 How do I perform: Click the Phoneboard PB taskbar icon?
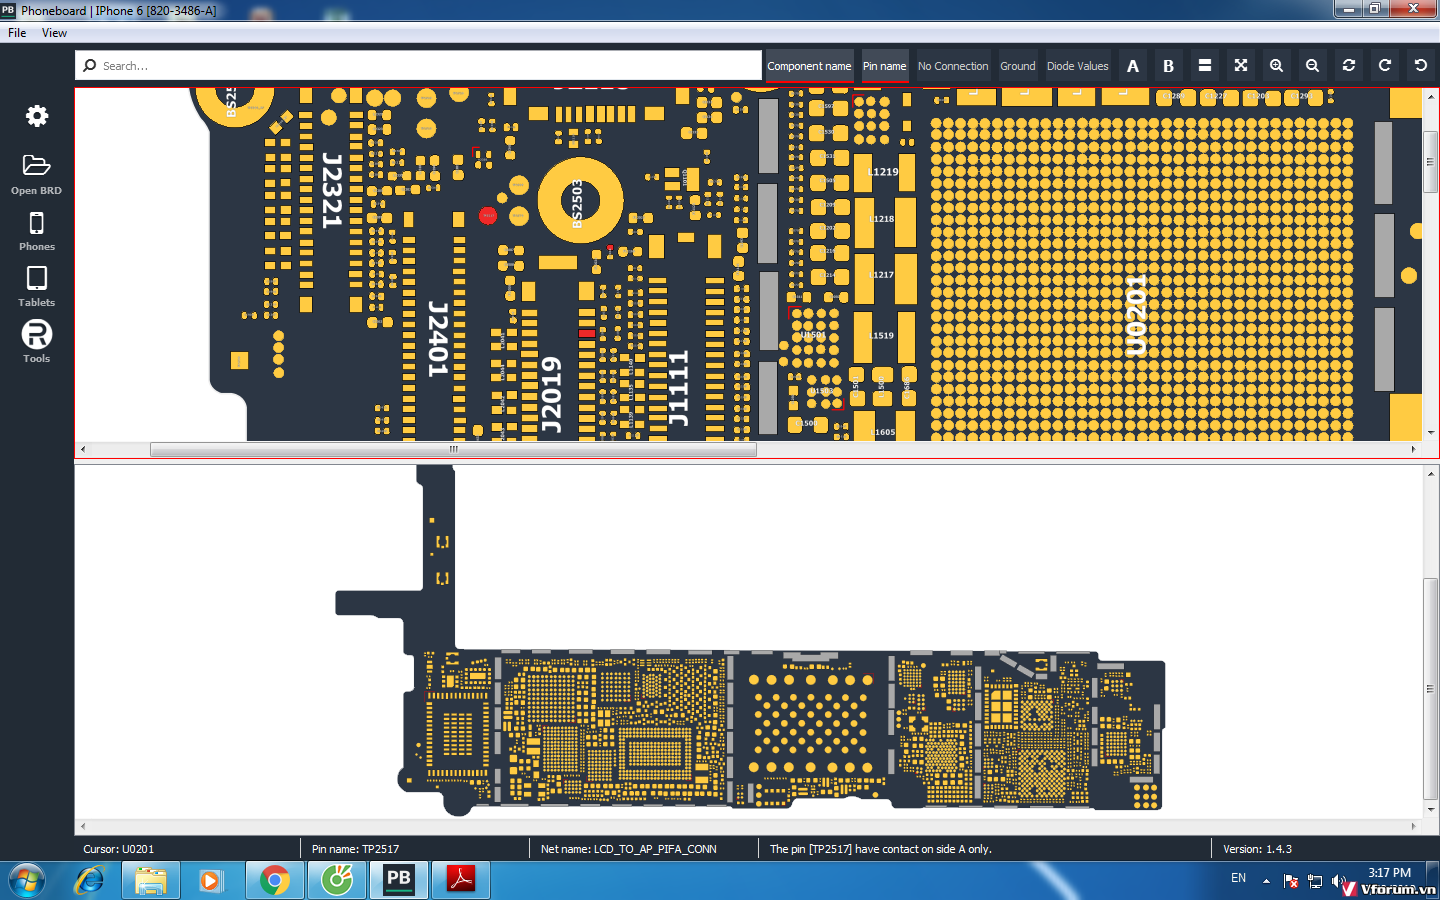398,881
